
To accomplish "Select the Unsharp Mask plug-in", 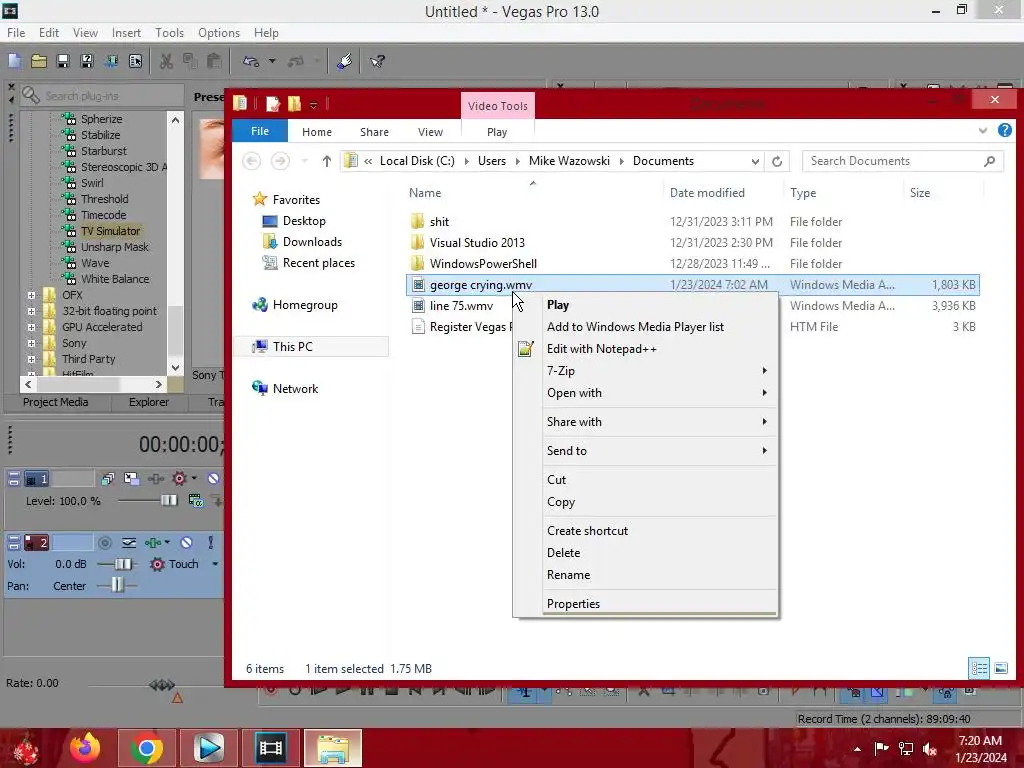I will pos(114,247).
